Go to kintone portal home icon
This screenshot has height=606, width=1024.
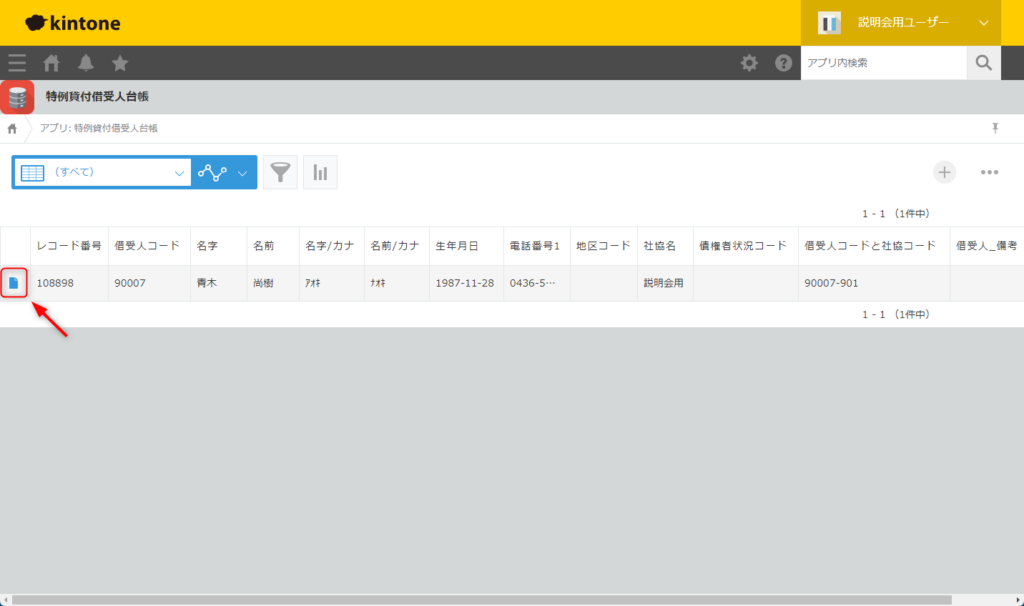point(52,63)
